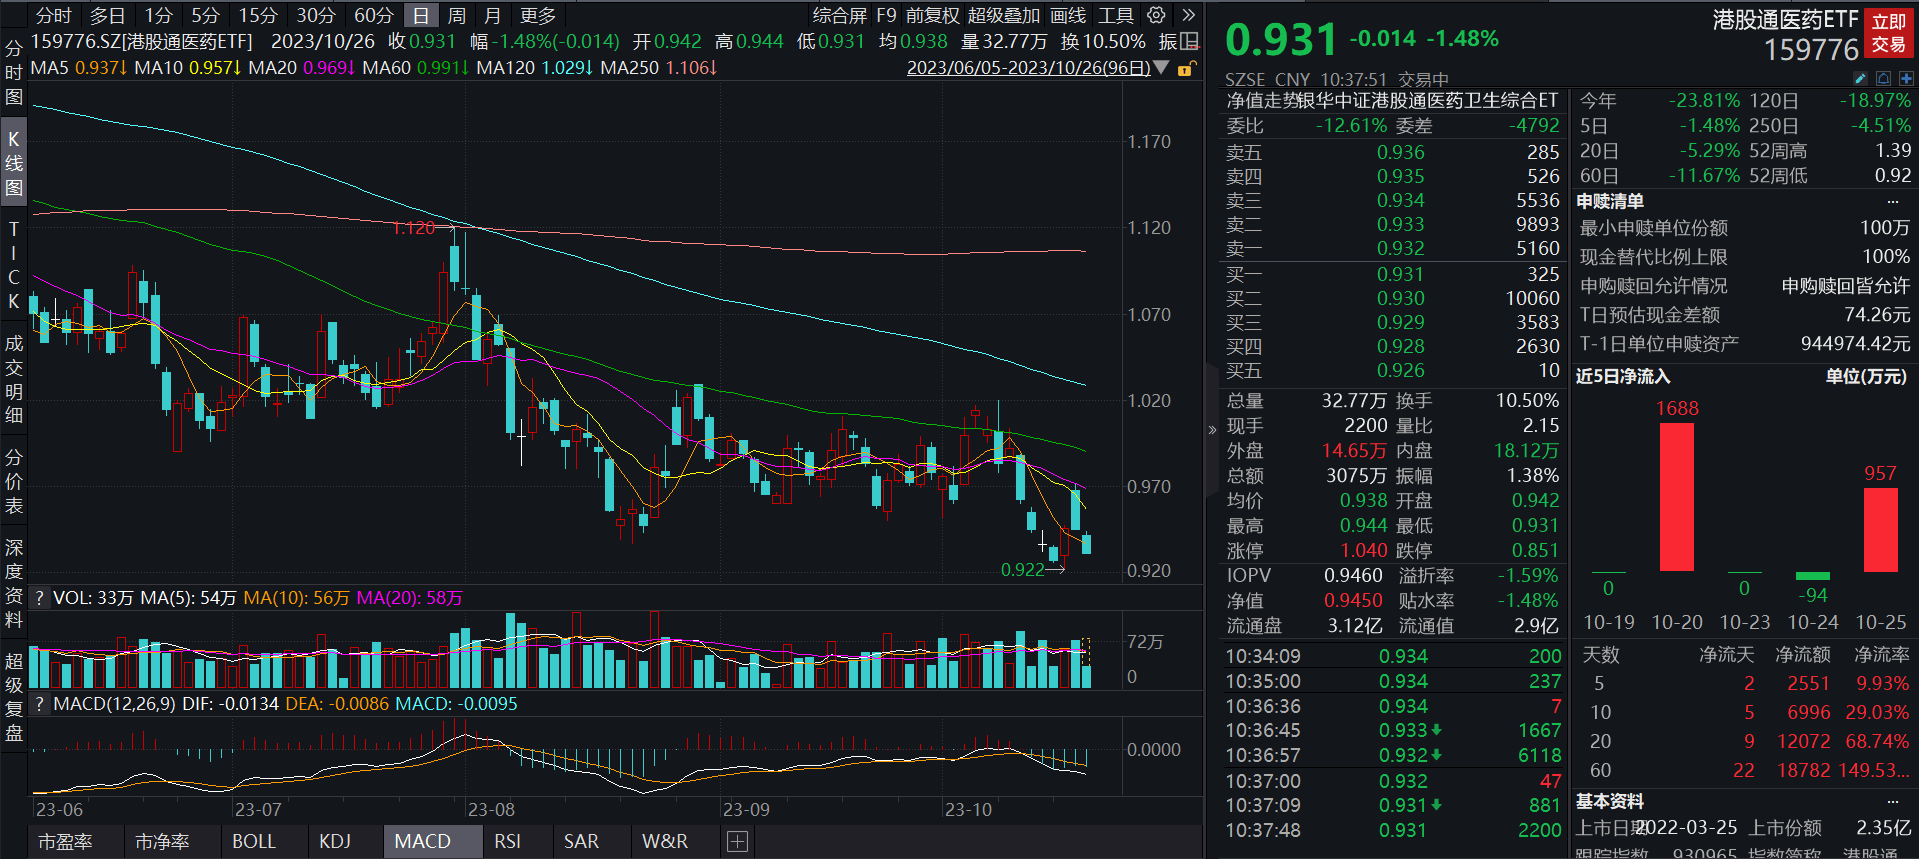Click the 立即交易 trade button

1888,33
